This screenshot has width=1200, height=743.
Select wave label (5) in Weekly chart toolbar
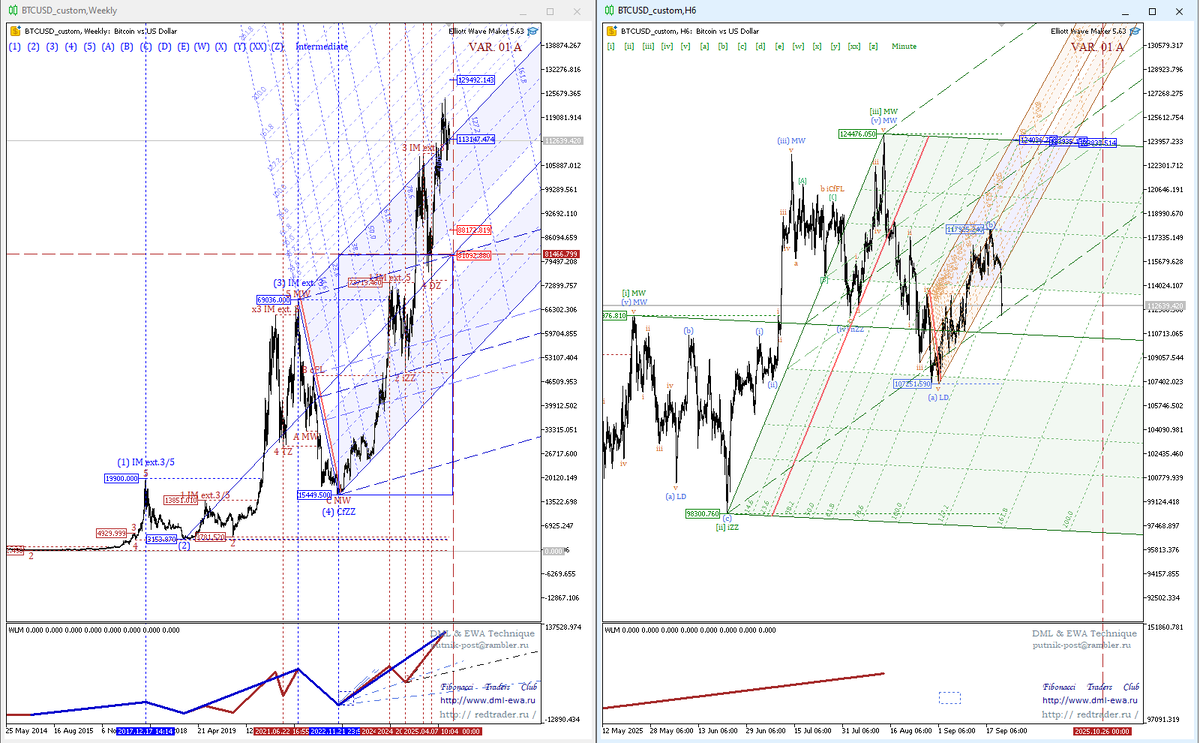(x=90, y=46)
